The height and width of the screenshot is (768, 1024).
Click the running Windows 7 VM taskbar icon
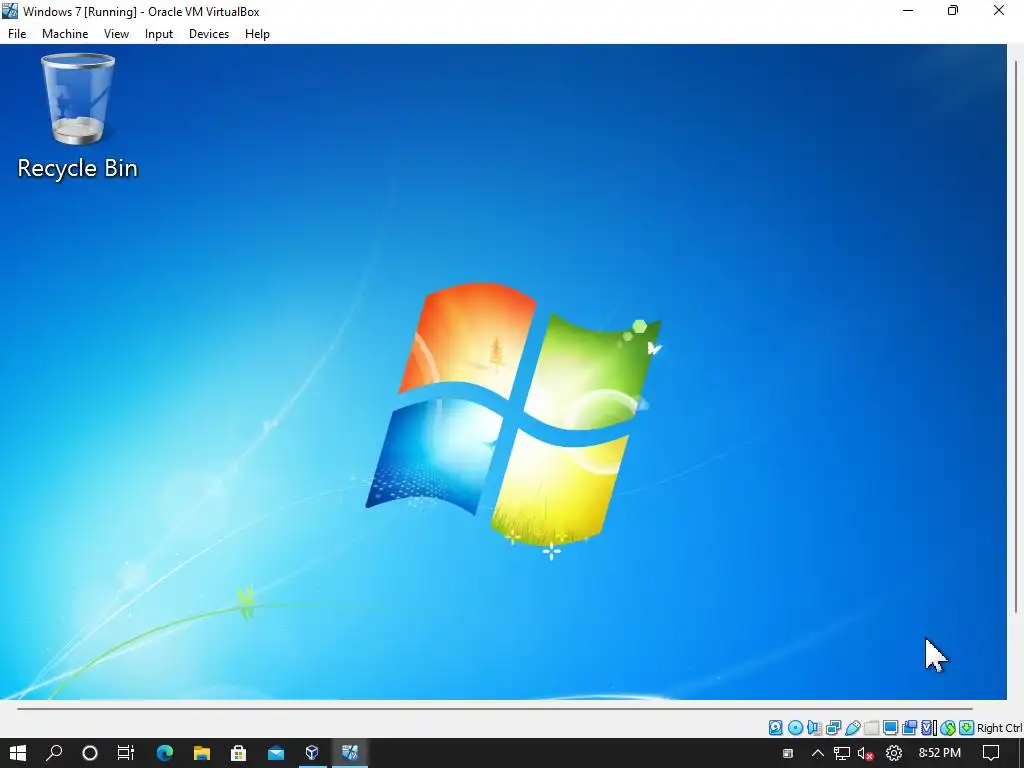tap(349, 753)
